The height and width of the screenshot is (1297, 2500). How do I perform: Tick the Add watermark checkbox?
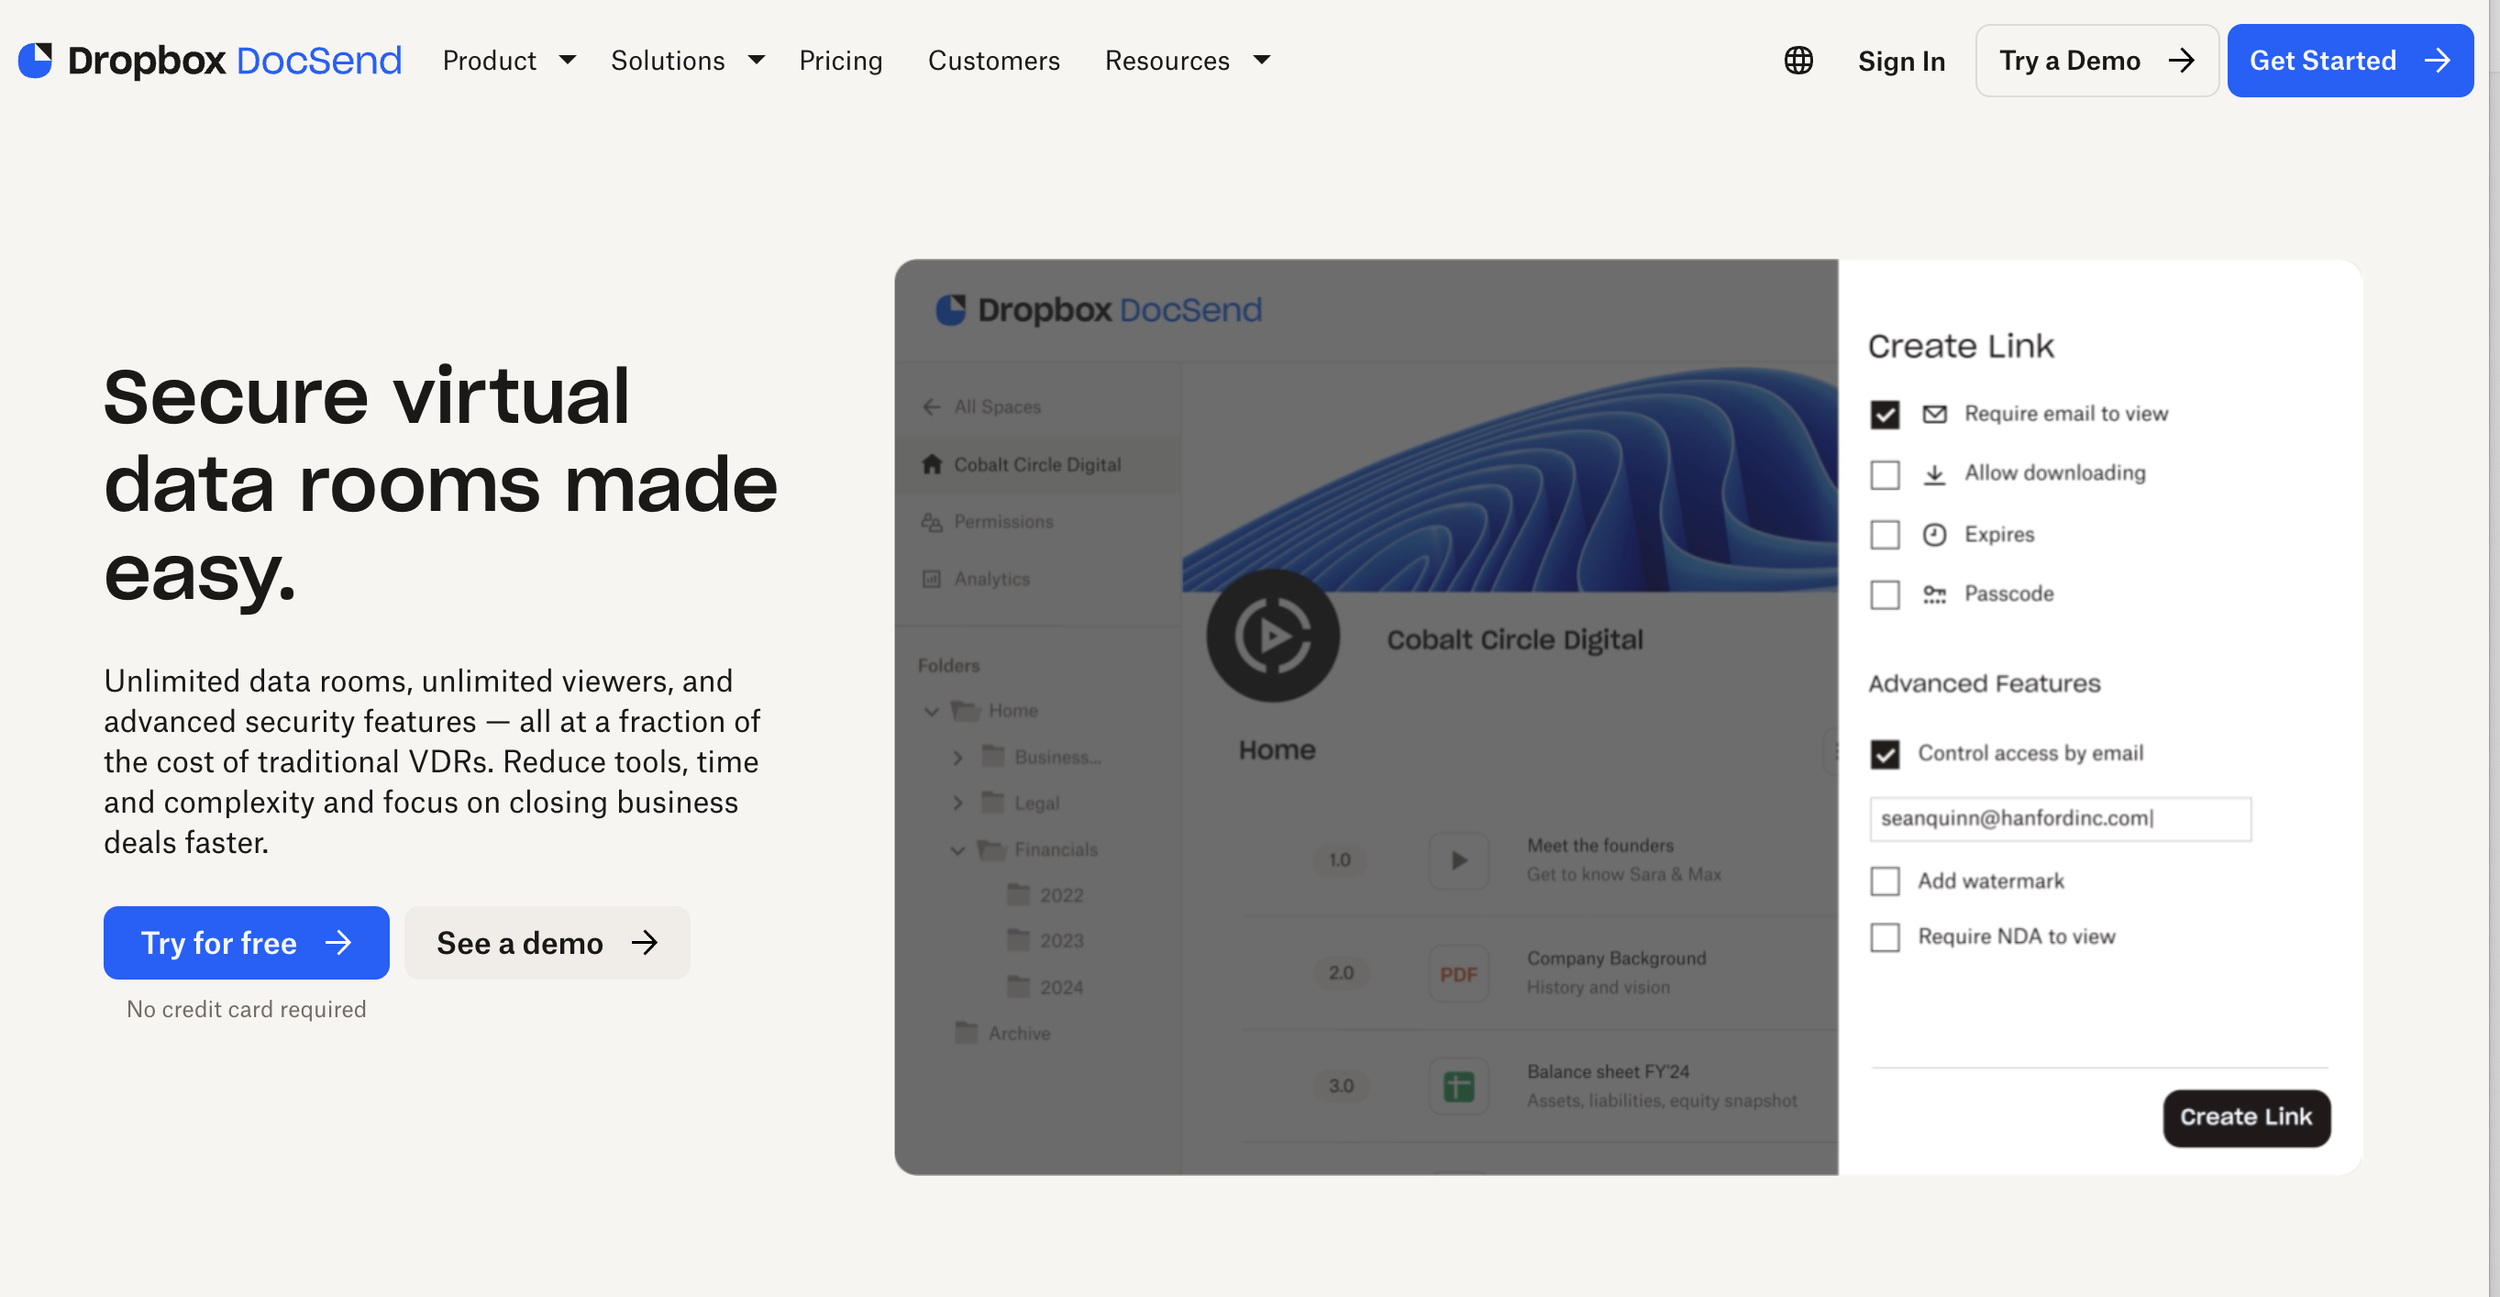point(1885,881)
